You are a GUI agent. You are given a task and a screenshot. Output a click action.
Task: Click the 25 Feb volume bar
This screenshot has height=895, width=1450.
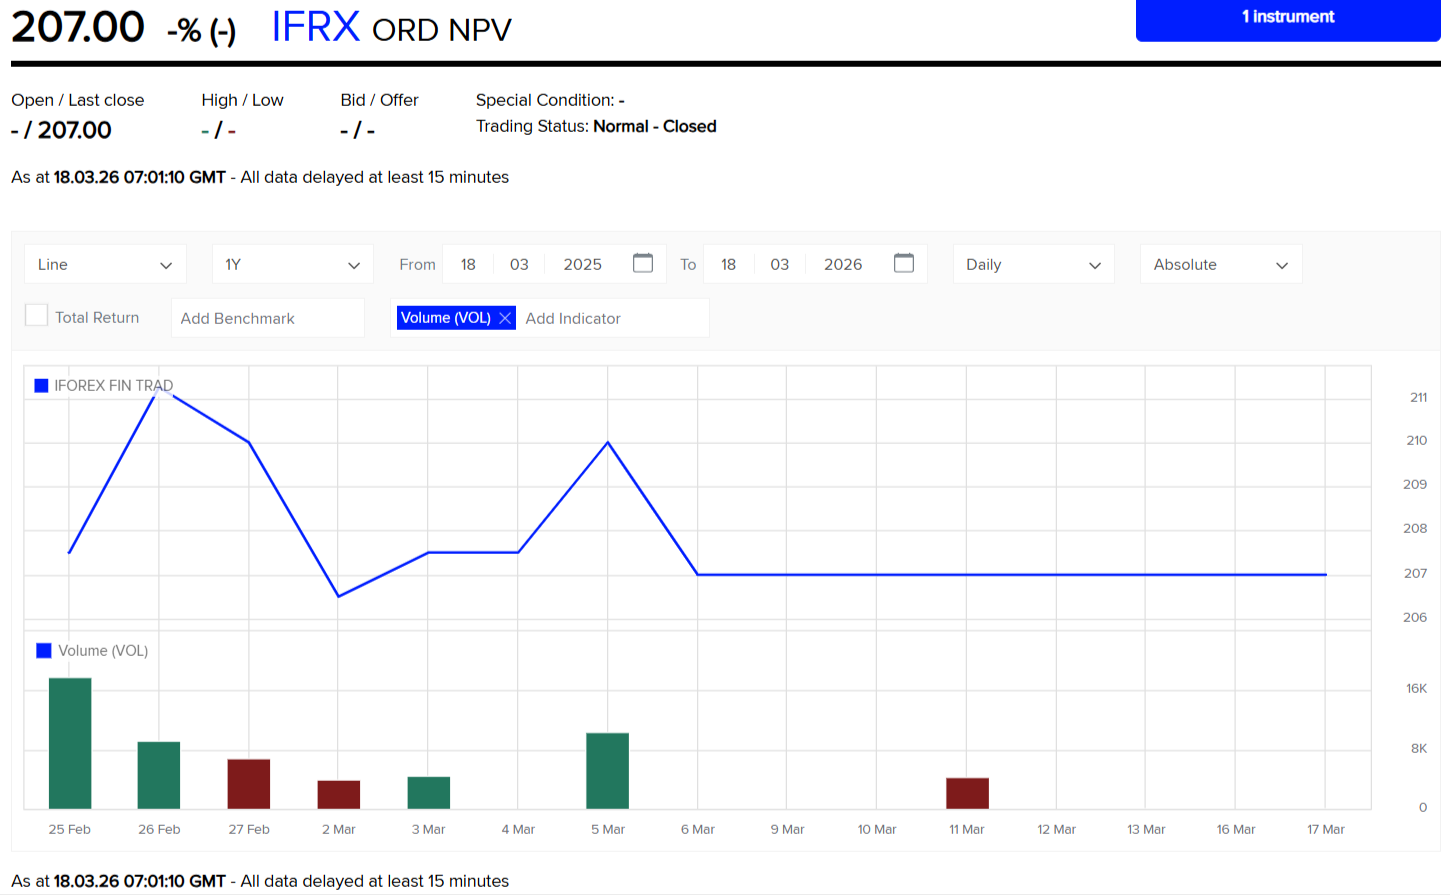point(70,743)
